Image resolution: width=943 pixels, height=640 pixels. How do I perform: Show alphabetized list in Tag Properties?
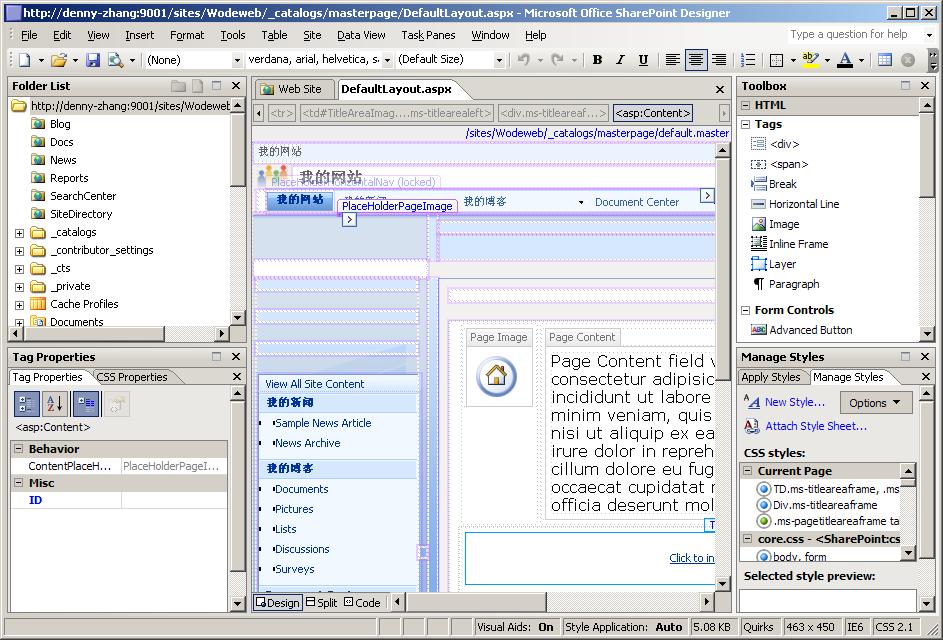[55, 404]
